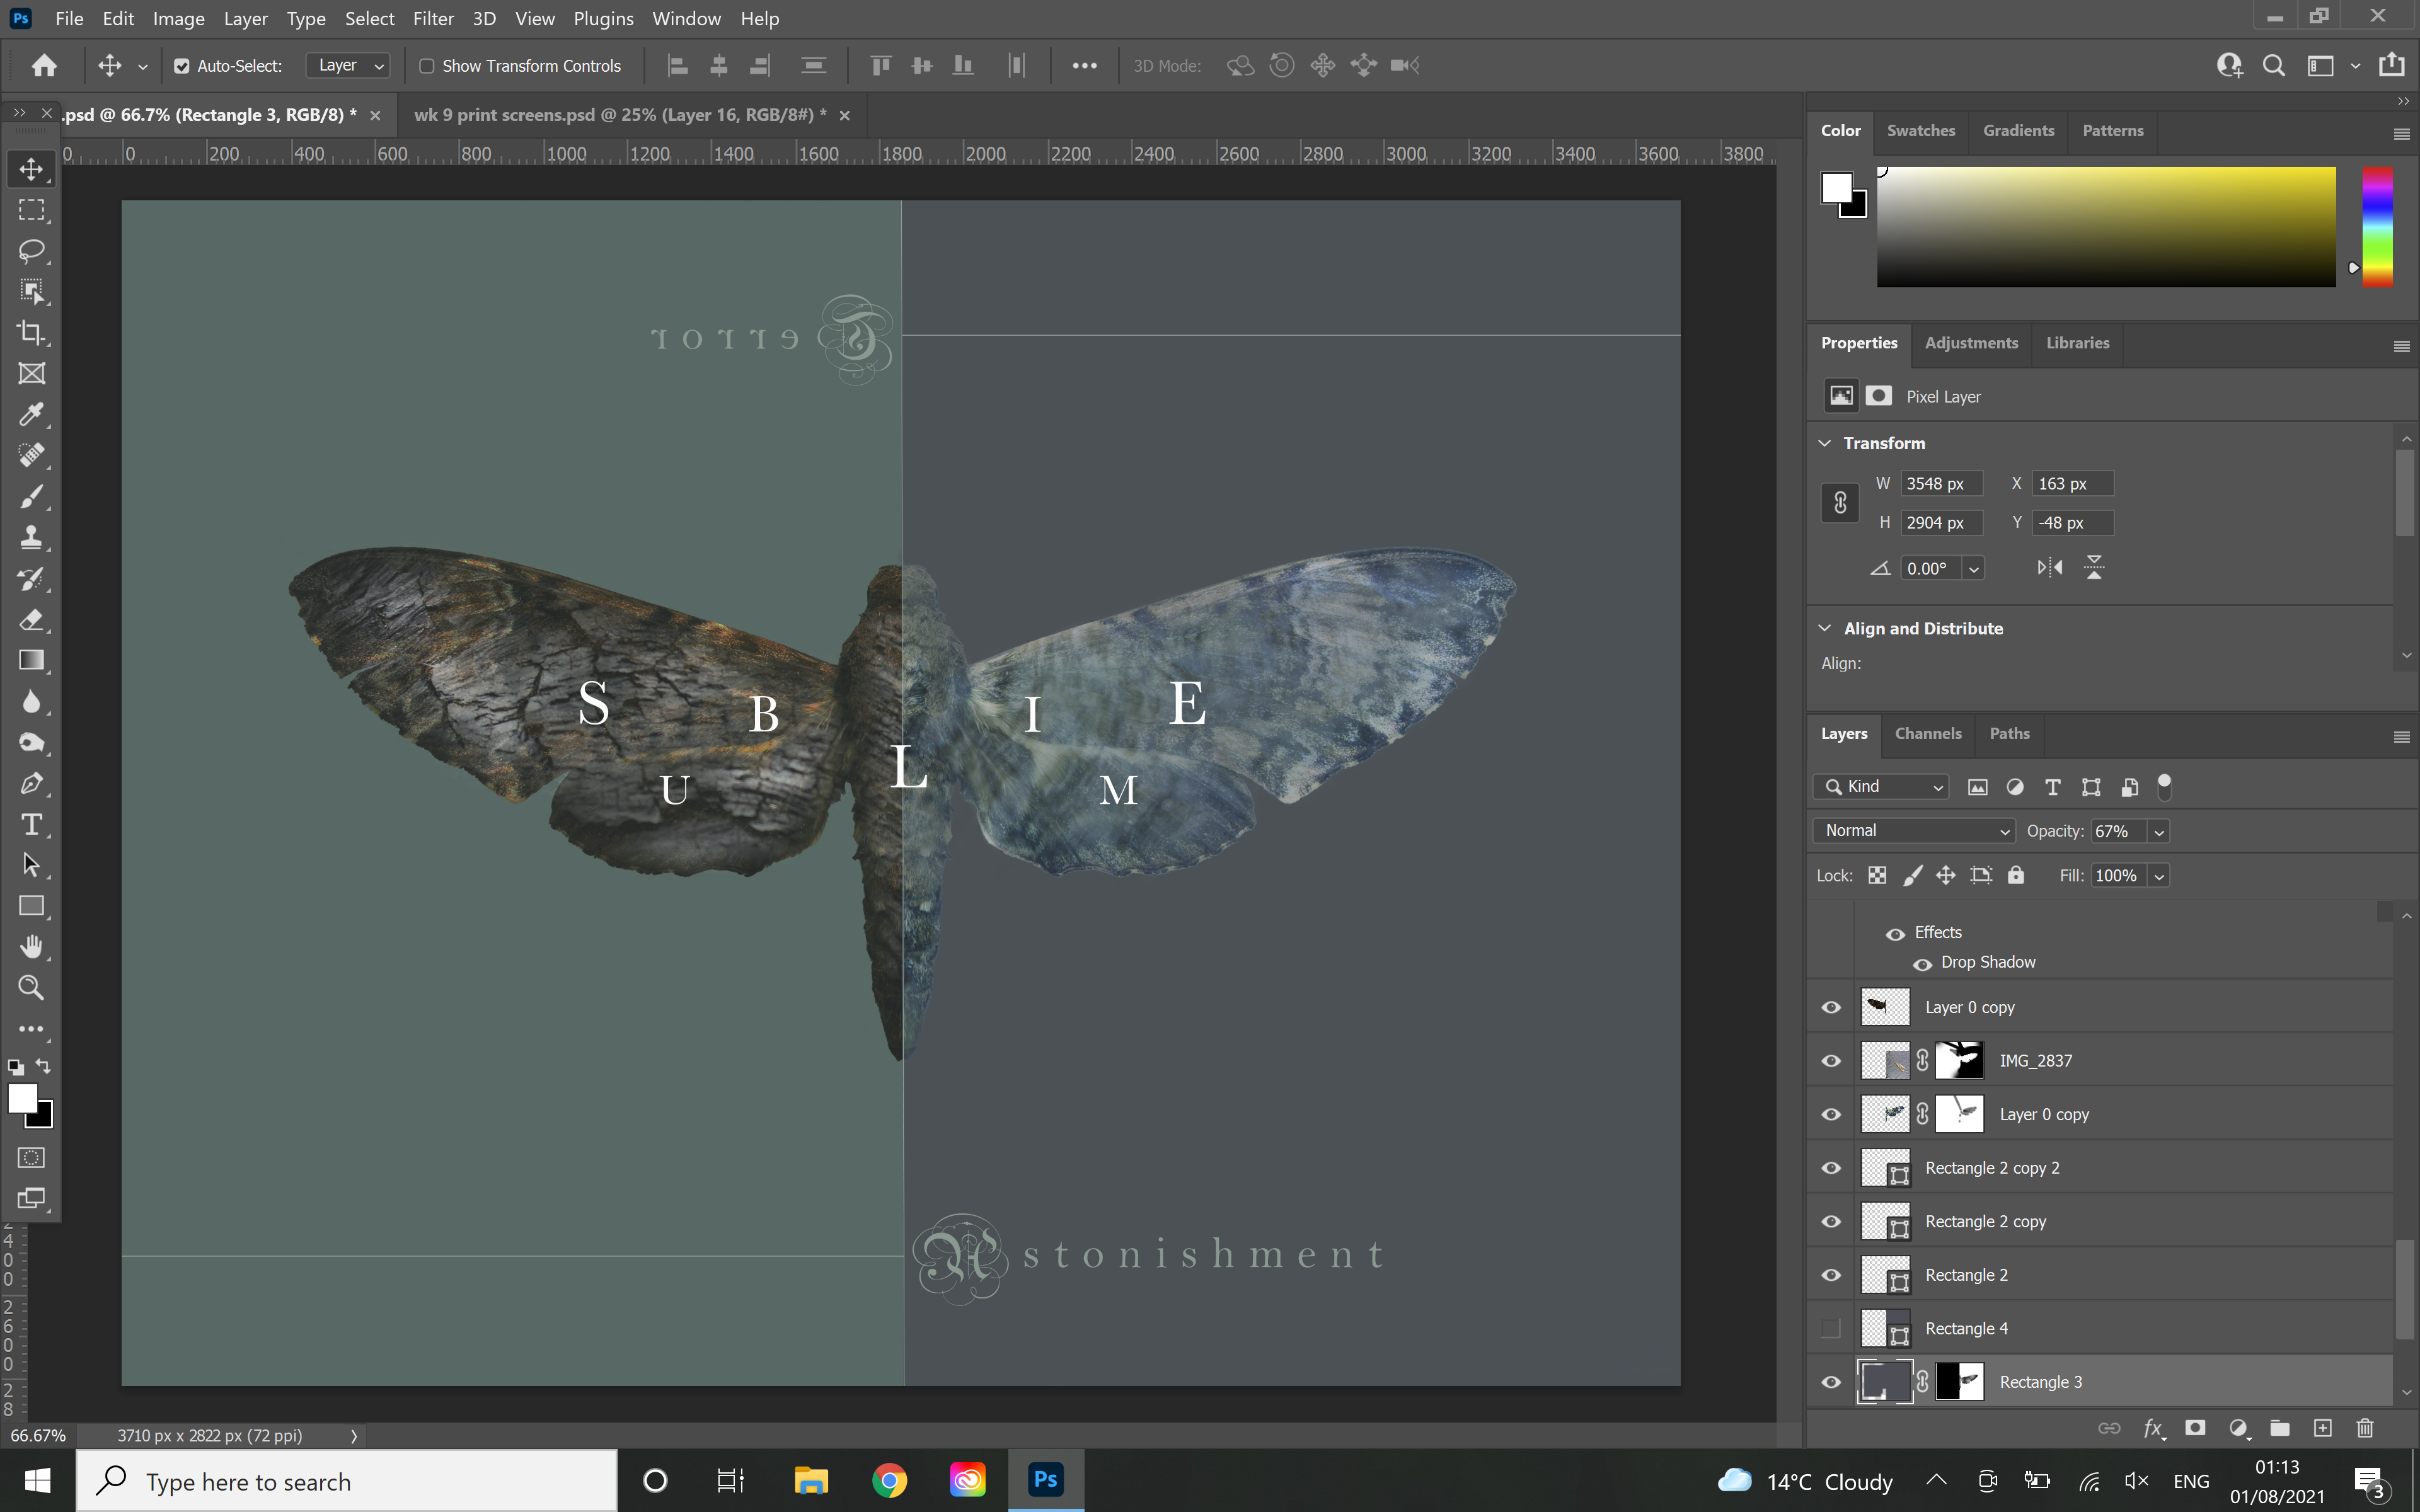Collapse the Transform section
2420x1512 pixels.
pyautogui.click(x=1825, y=443)
